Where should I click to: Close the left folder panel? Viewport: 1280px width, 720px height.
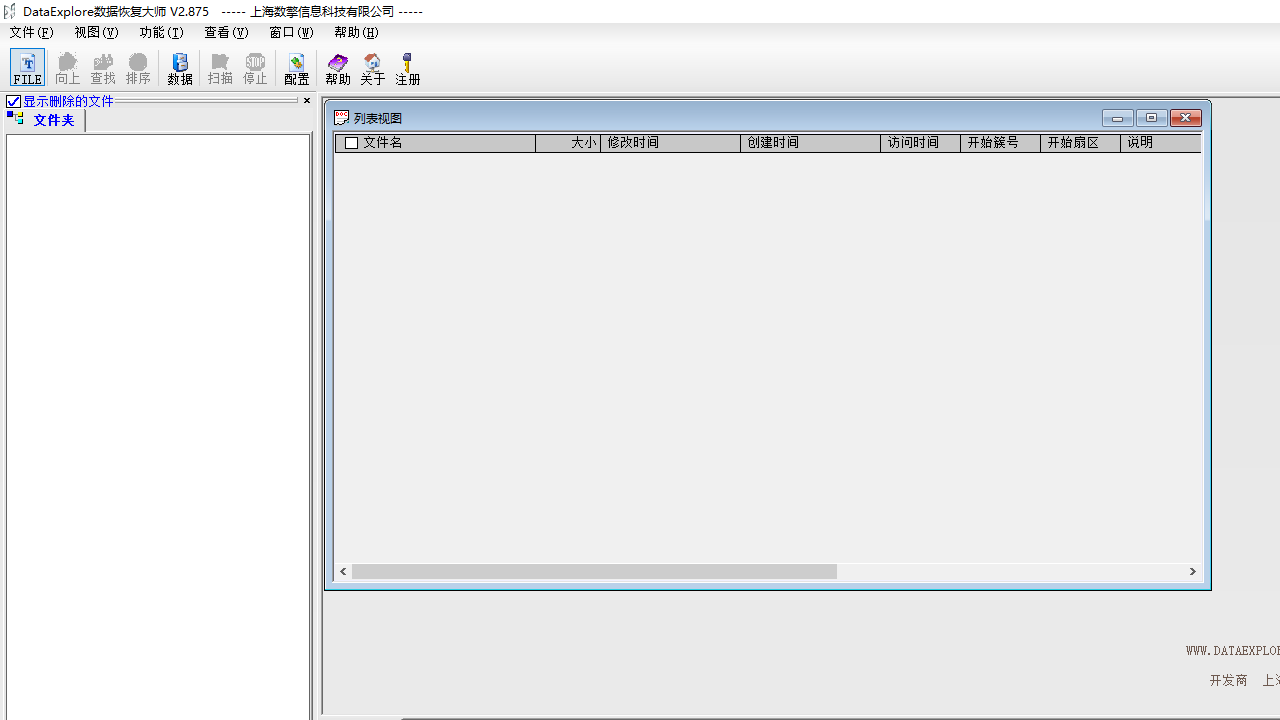307,101
